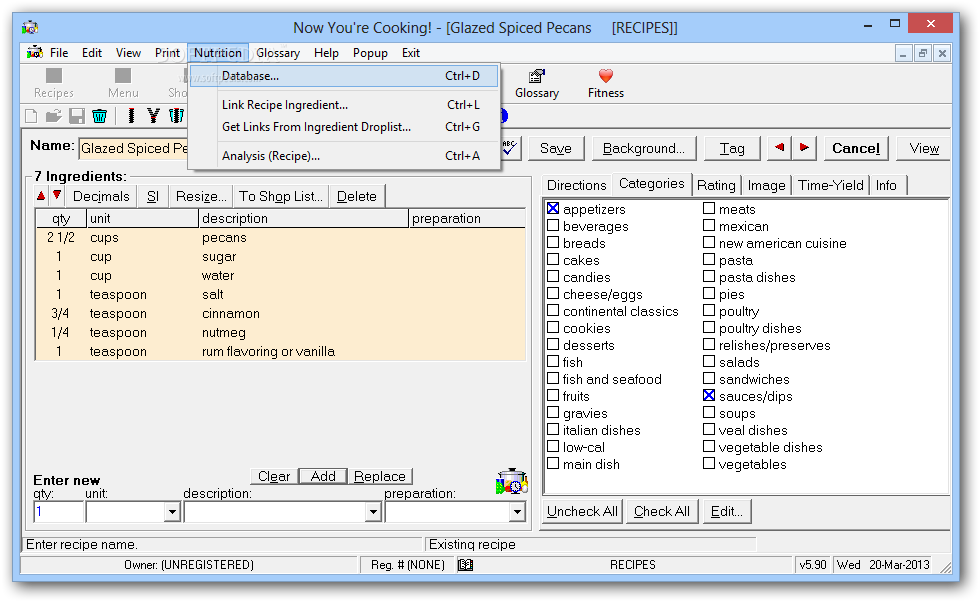Click the Add ingredient button
The height and width of the screenshot is (602, 980).
pos(323,476)
